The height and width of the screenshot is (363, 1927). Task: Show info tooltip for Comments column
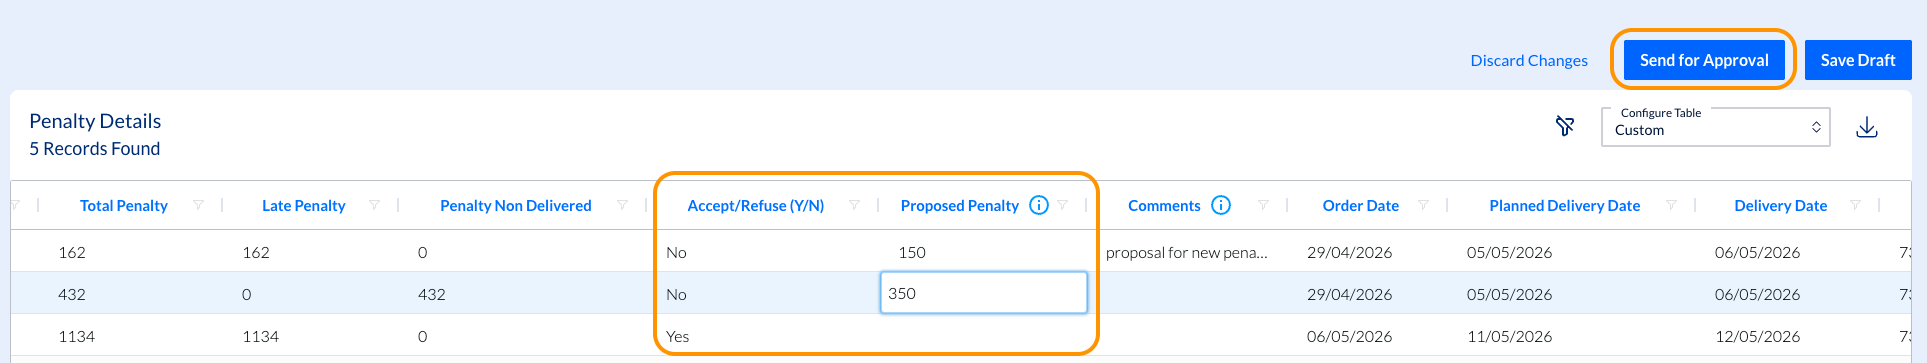1221,205
